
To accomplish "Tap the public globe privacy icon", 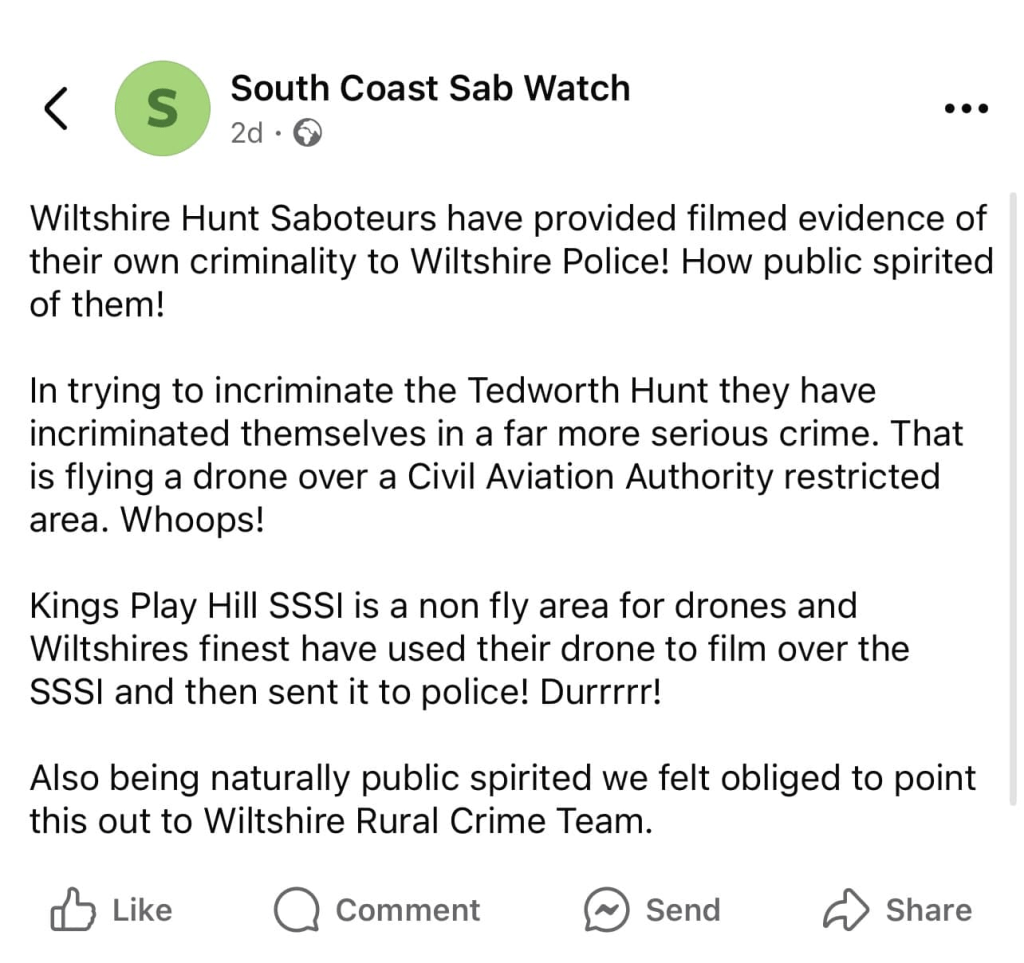I will (x=307, y=133).
